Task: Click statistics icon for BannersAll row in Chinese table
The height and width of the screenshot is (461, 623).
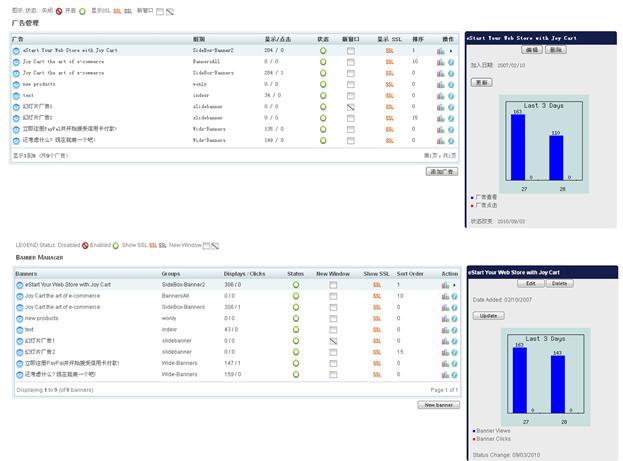Action: coord(441,62)
